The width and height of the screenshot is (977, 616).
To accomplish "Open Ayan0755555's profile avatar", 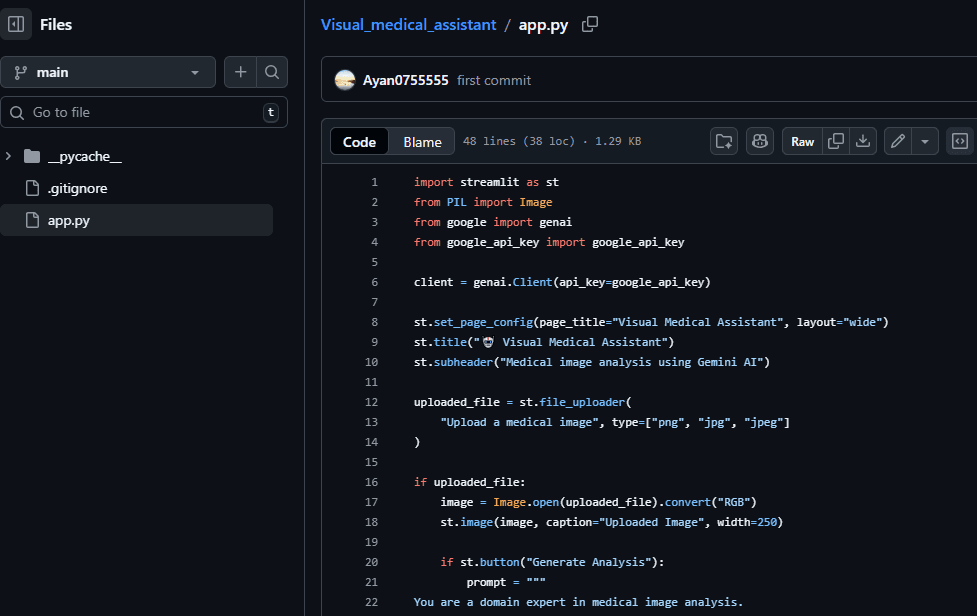I will 345,79.
